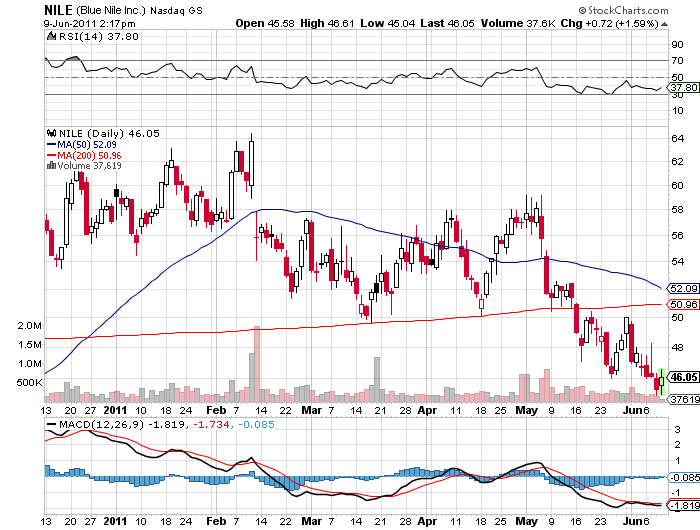Click the MA(50) 52.09 legend text

[x=87, y=145]
